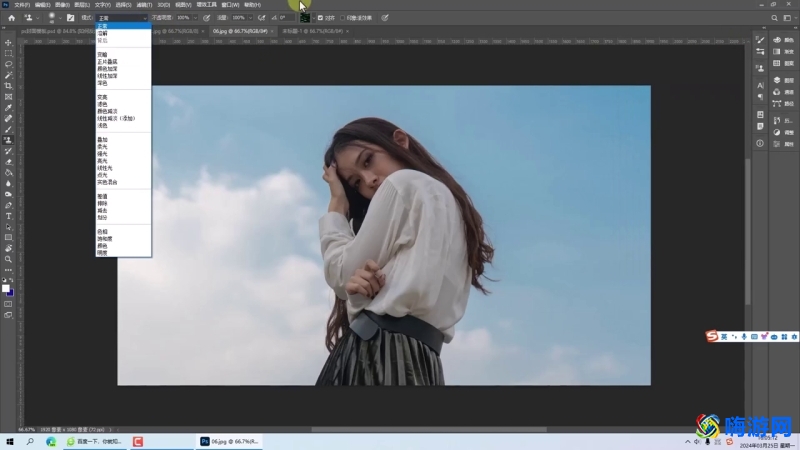Swap foreground and background colors
The image size is (800, 450).
(11, 280)
